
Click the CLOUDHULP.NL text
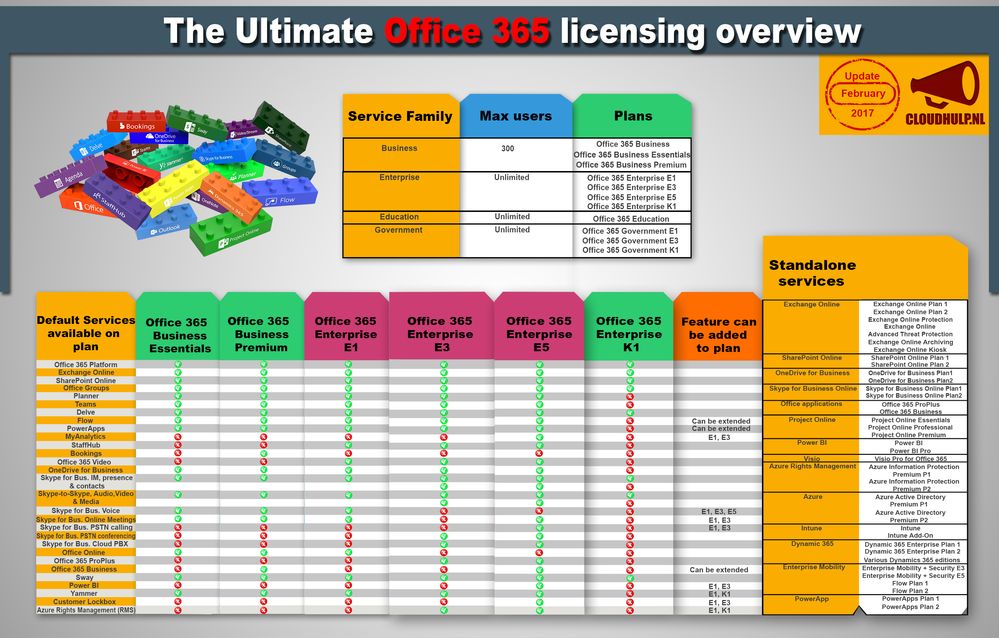[945, 120]
